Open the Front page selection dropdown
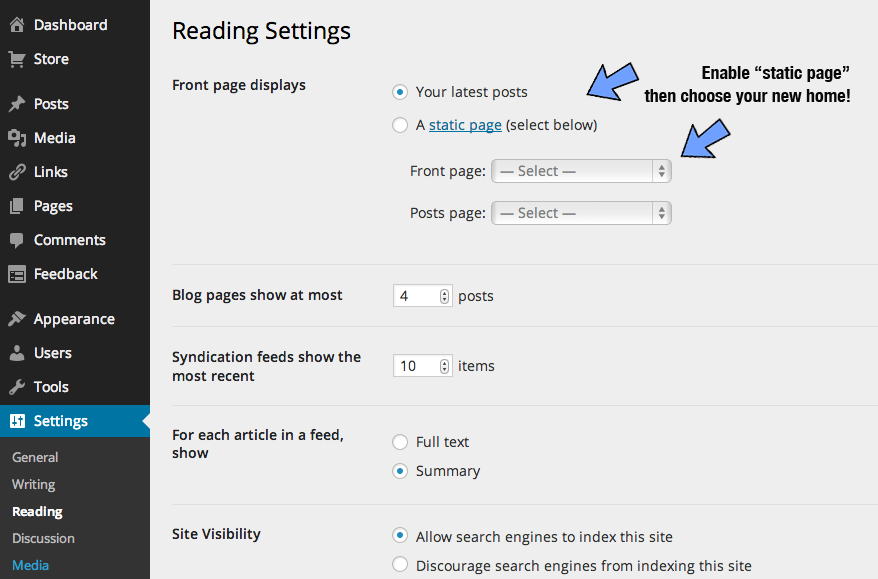The width and height of the screenshot is (878, 579). click(x=580, y=171)
